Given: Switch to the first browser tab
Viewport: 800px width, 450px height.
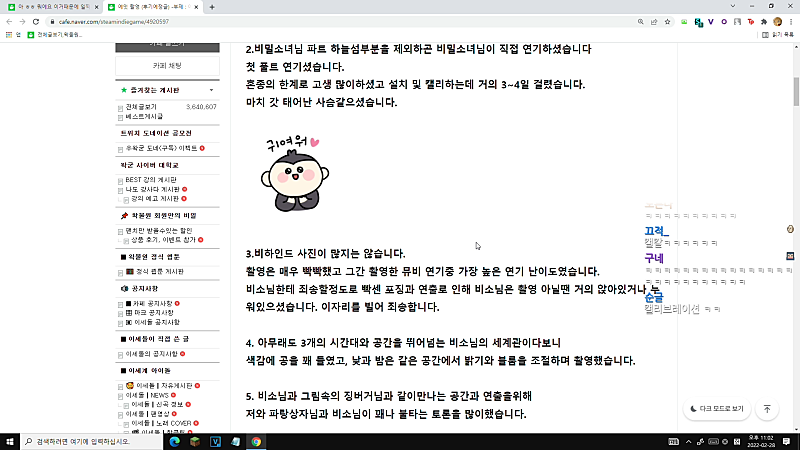Looking at the screenshot, I should (x=53, y=7).
